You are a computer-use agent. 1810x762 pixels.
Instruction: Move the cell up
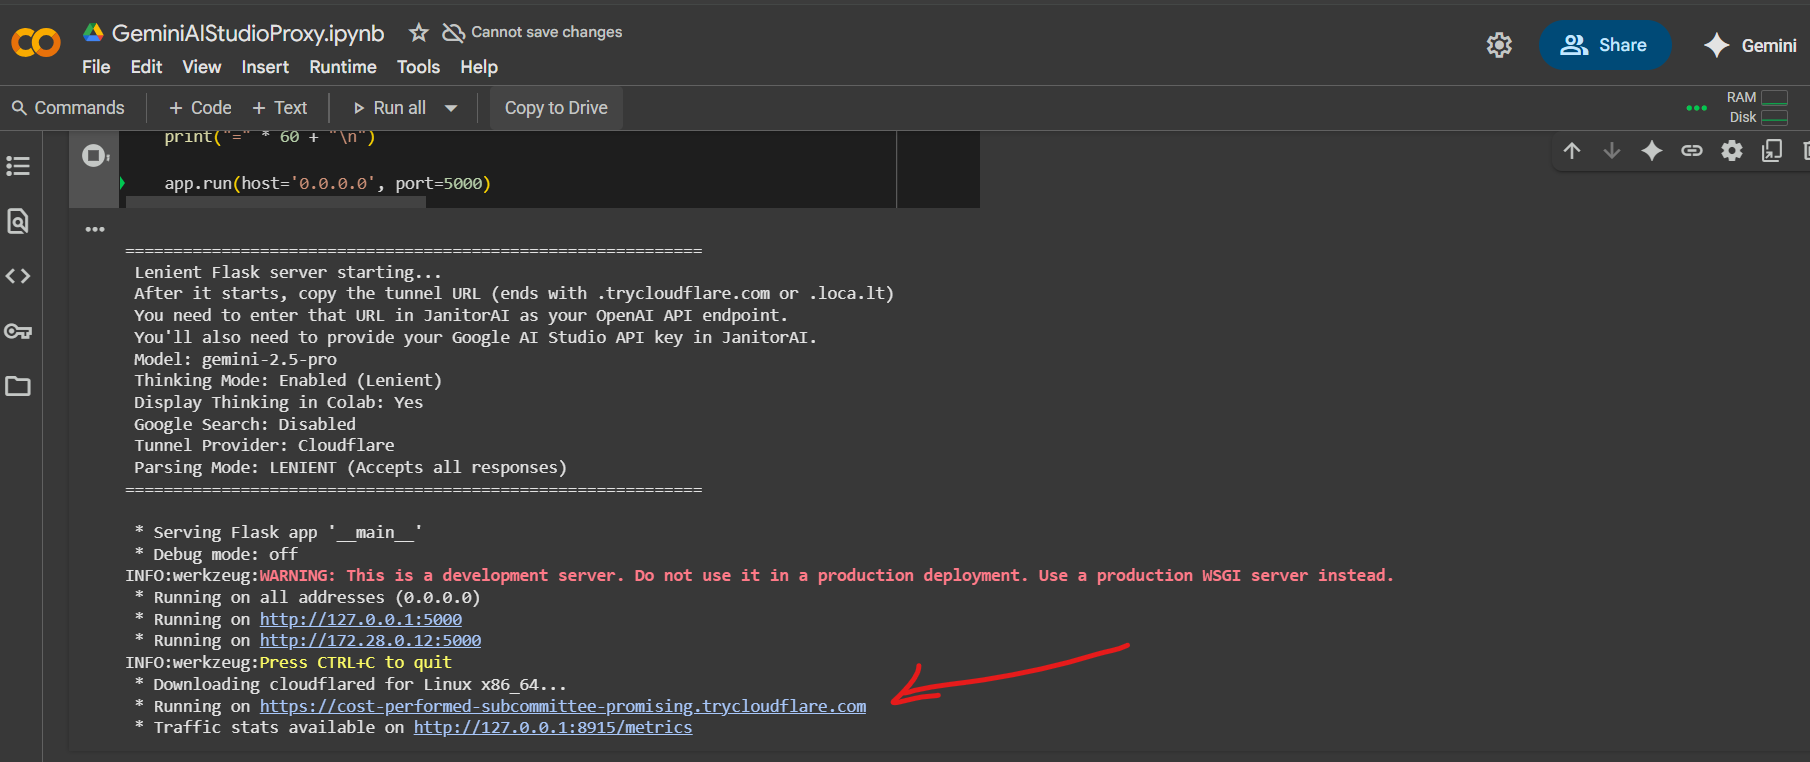[1572, 151]
